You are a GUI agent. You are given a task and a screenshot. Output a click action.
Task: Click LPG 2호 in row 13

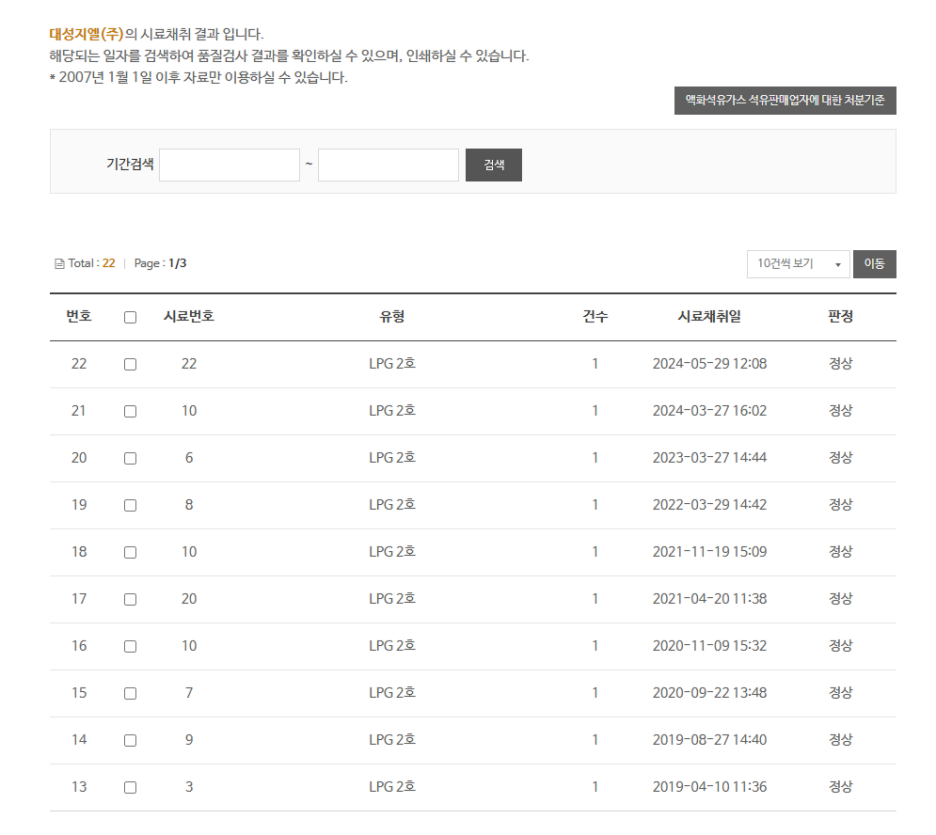(392, 787)
